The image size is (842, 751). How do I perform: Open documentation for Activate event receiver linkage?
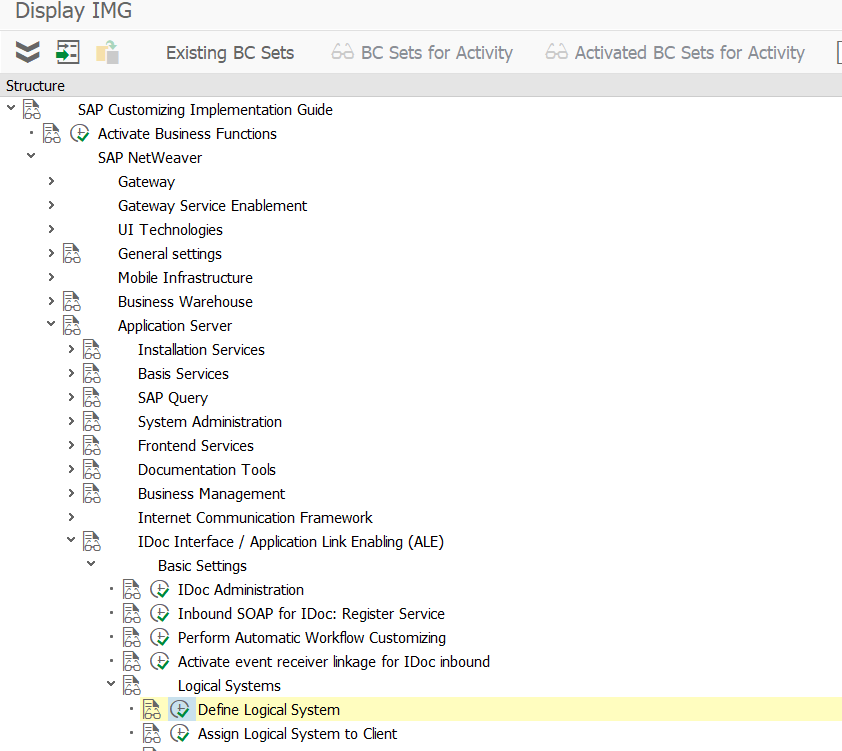pyautogui.click(x=132, y=661)
